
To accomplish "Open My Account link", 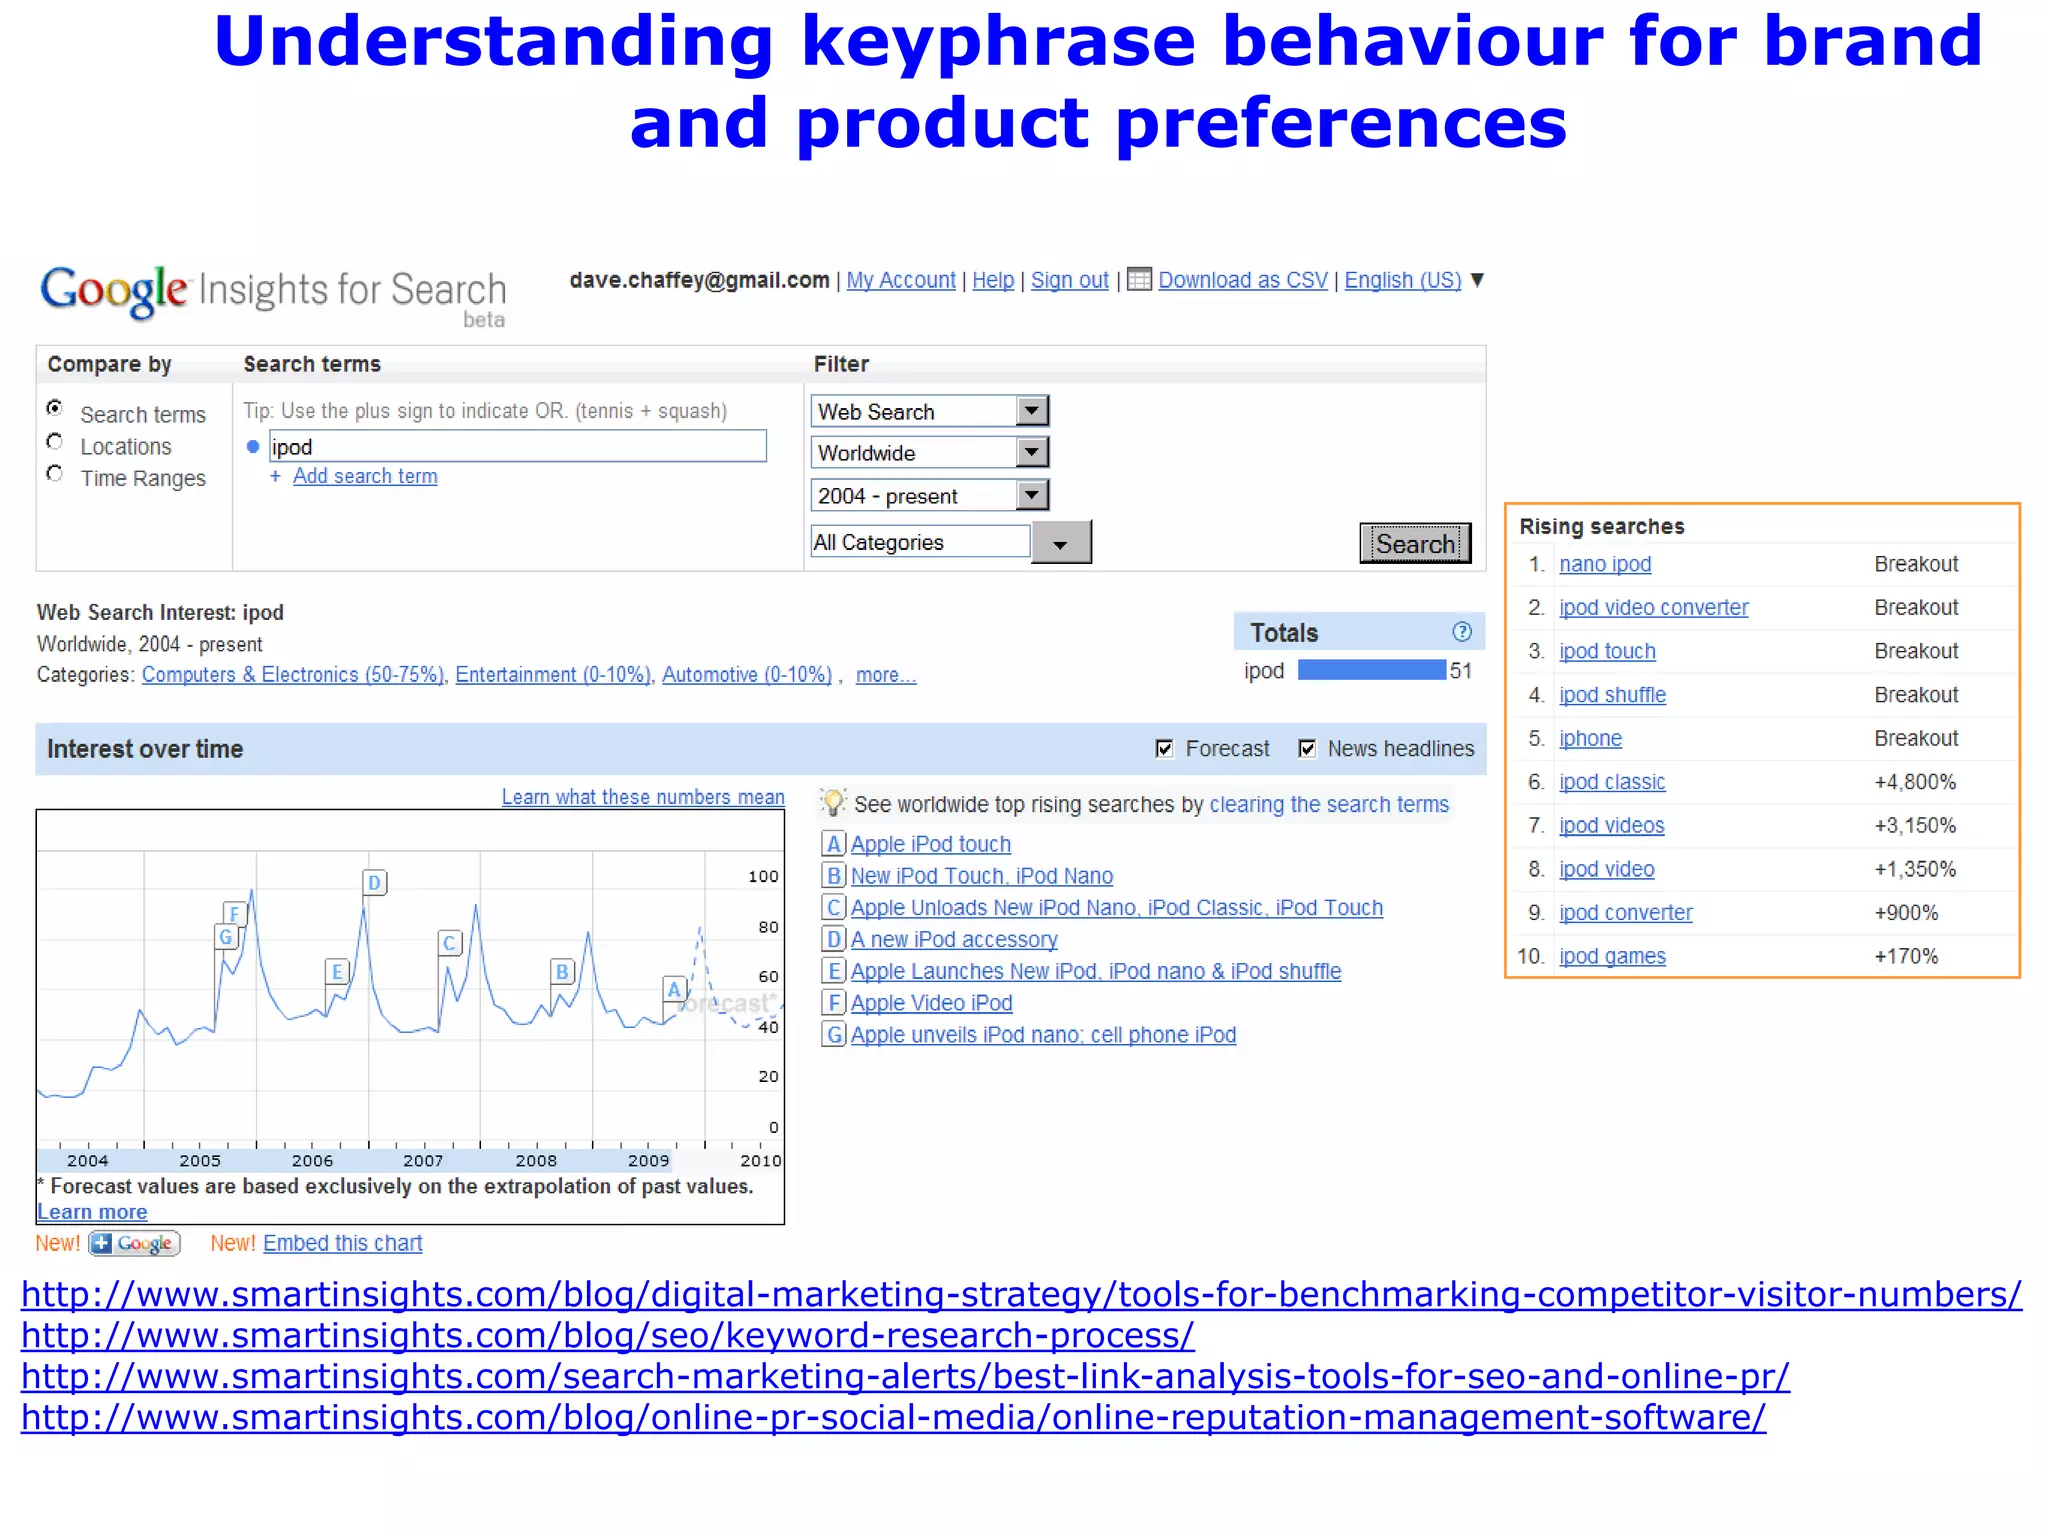I will 901,280.
